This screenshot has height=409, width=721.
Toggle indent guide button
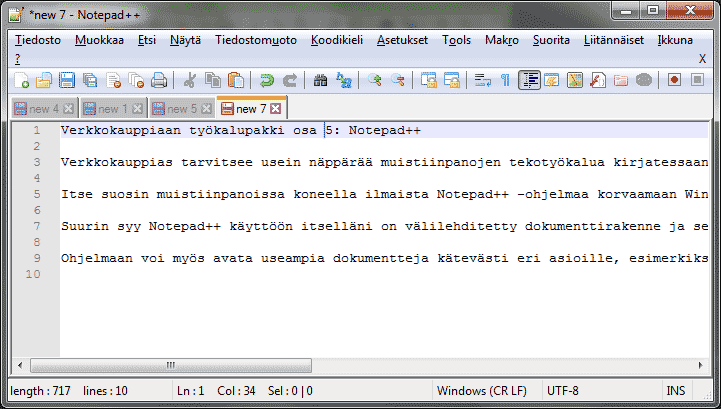(x=529, y=80)
